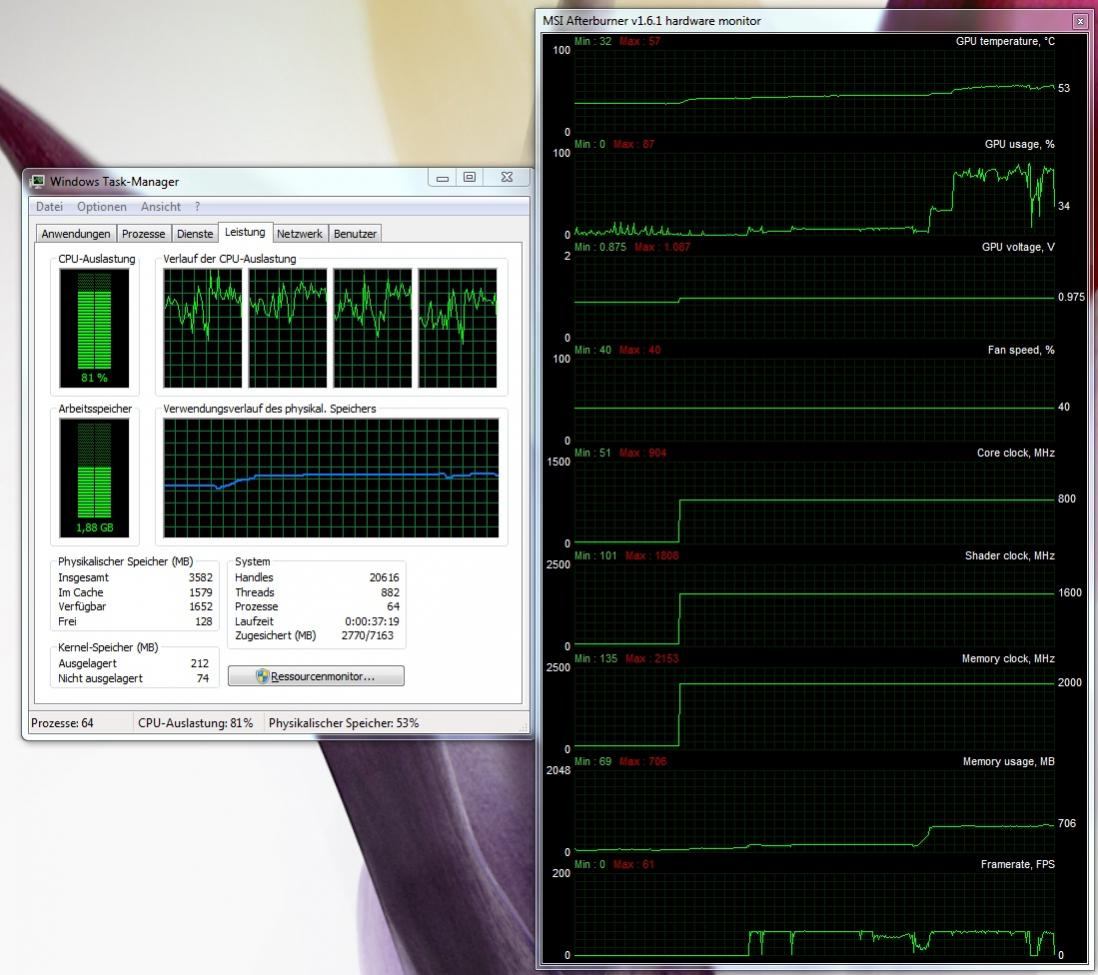The image size is (1098, 975).
Task: Click the second CPU core history graph
Action: click(x=288, y=328)
